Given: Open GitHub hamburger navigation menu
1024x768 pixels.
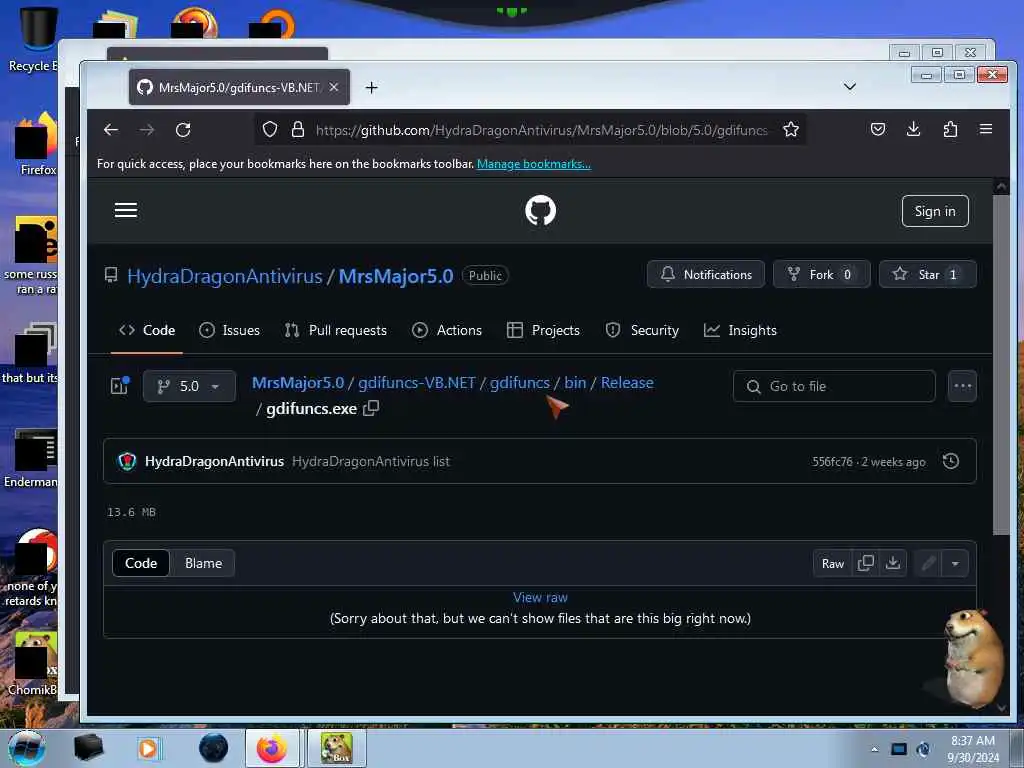Looking at the screenshot, I should pyautogui.click(x=126, y=210).
